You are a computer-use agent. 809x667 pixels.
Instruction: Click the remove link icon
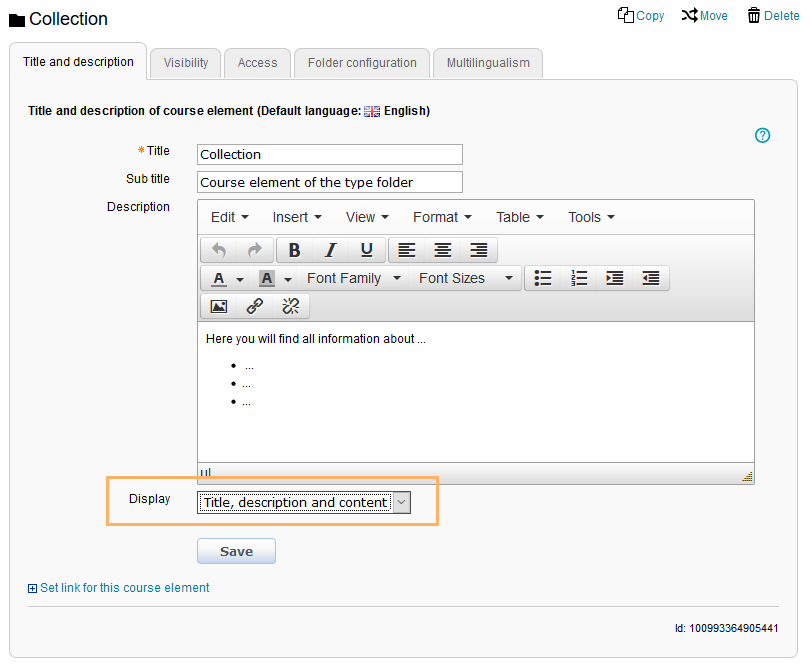coord(291,306)
